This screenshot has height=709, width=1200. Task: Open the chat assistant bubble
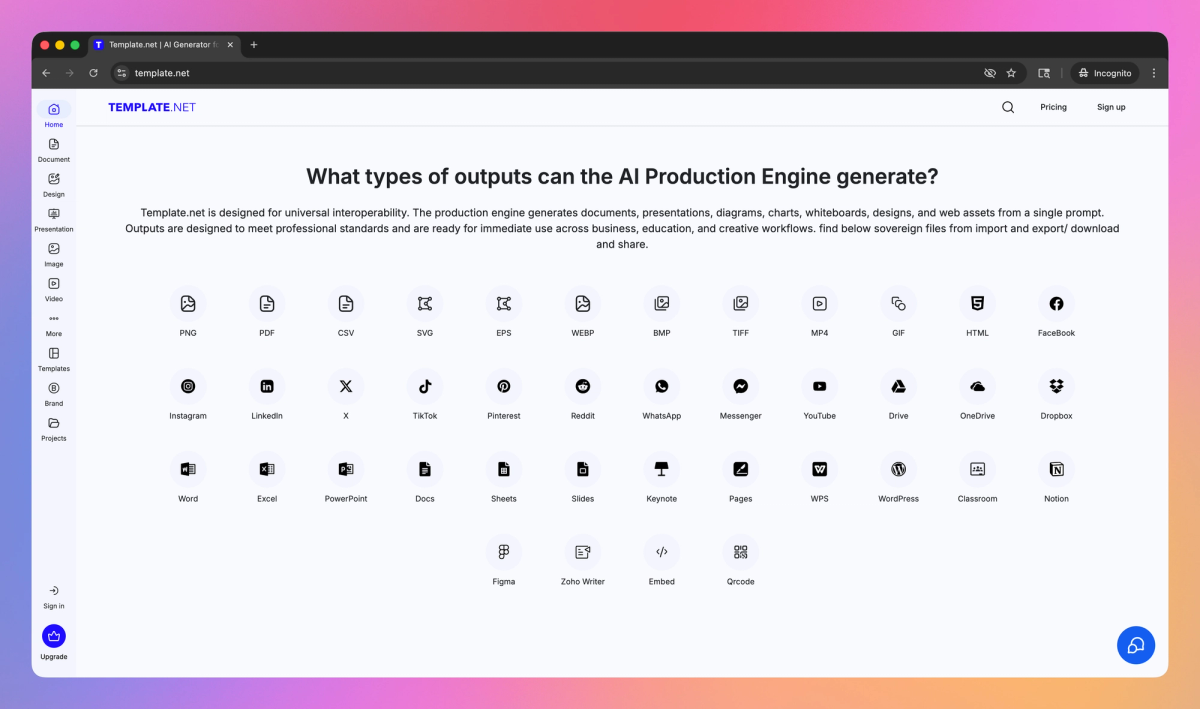[1136, 645]
